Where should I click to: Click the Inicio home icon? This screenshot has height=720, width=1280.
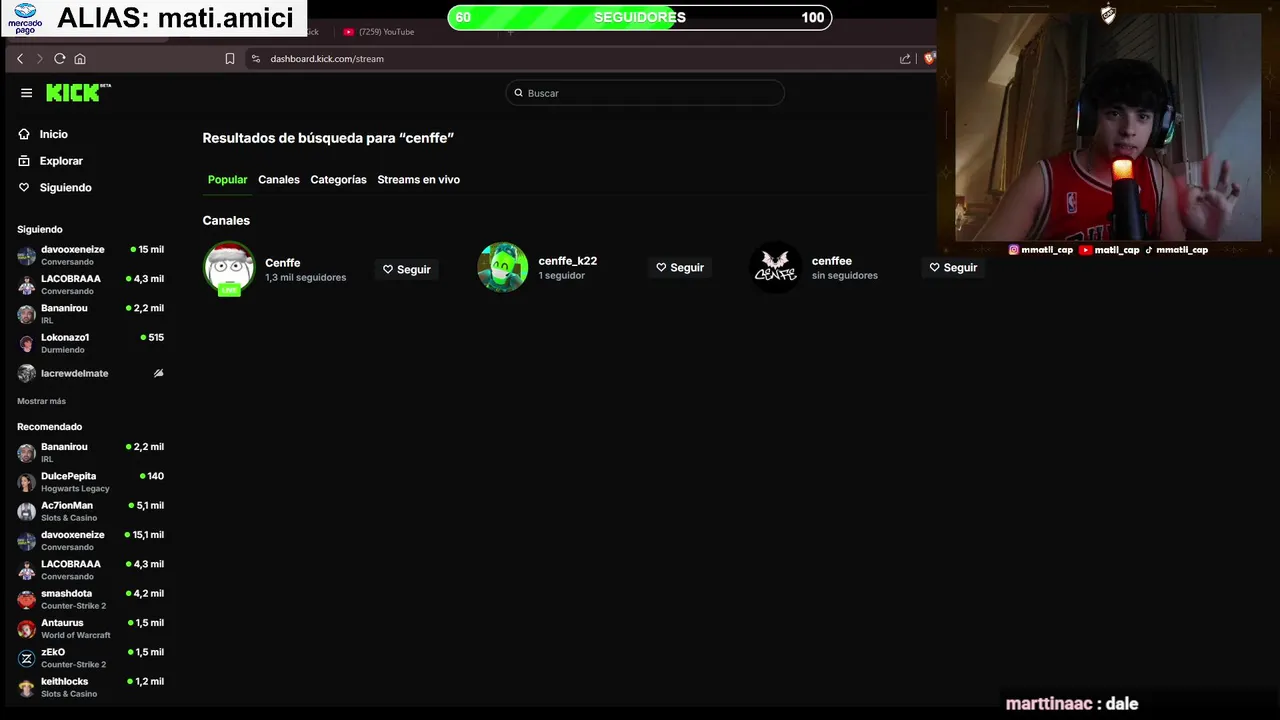point(24,134)
